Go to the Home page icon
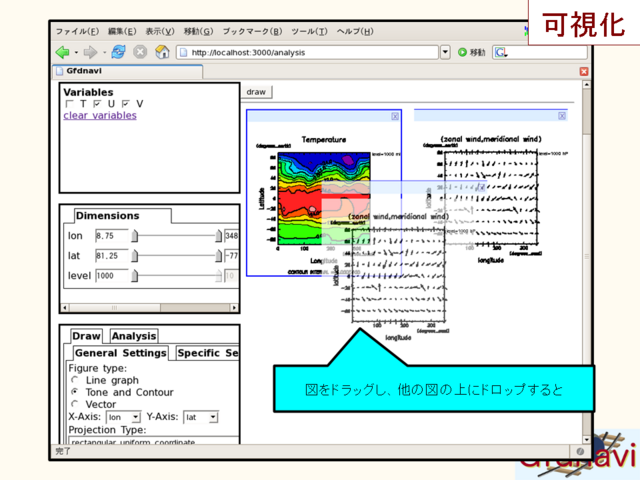This screenshot has height=480, width=640. tap(162, 52)
